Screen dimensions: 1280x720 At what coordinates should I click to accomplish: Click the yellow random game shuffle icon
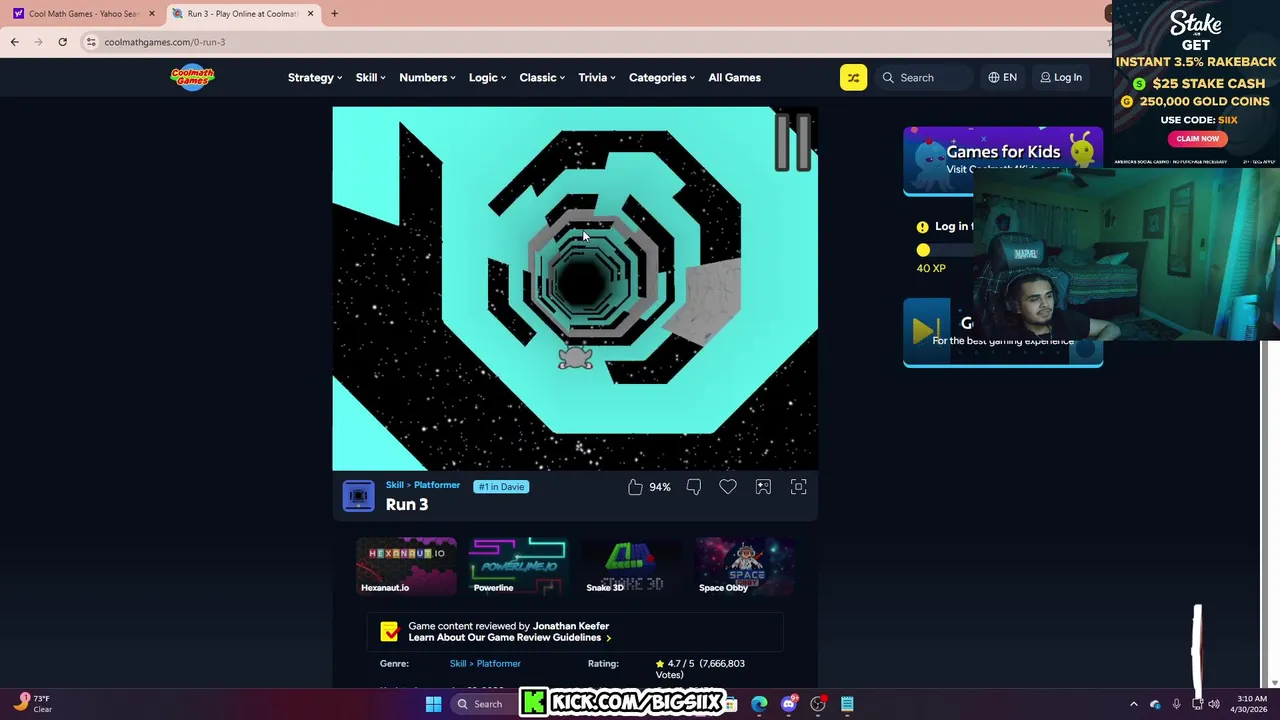pyautogui.click(x=853, y=77)
